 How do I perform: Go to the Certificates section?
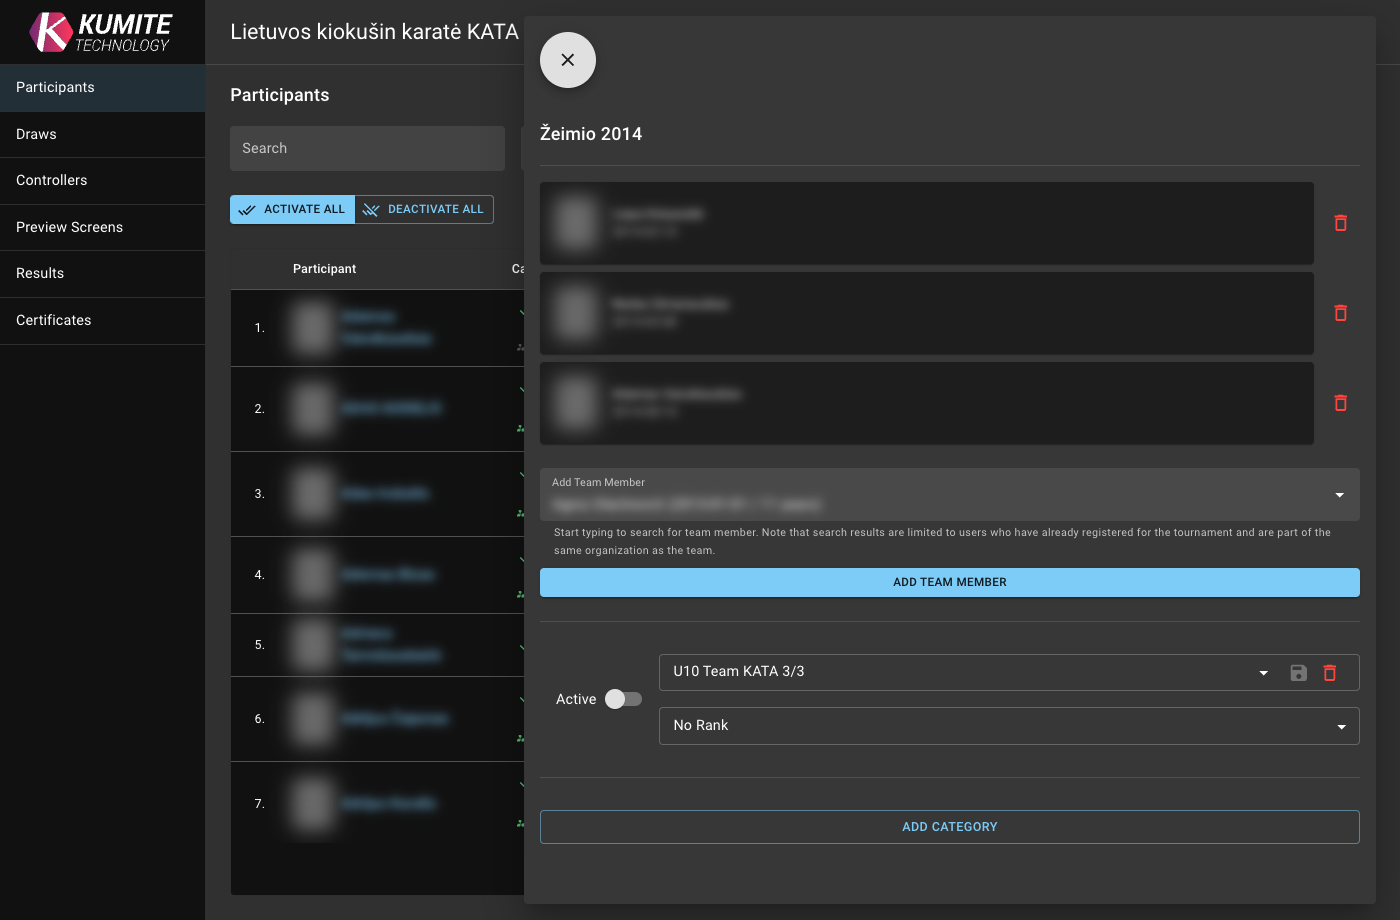54,320
